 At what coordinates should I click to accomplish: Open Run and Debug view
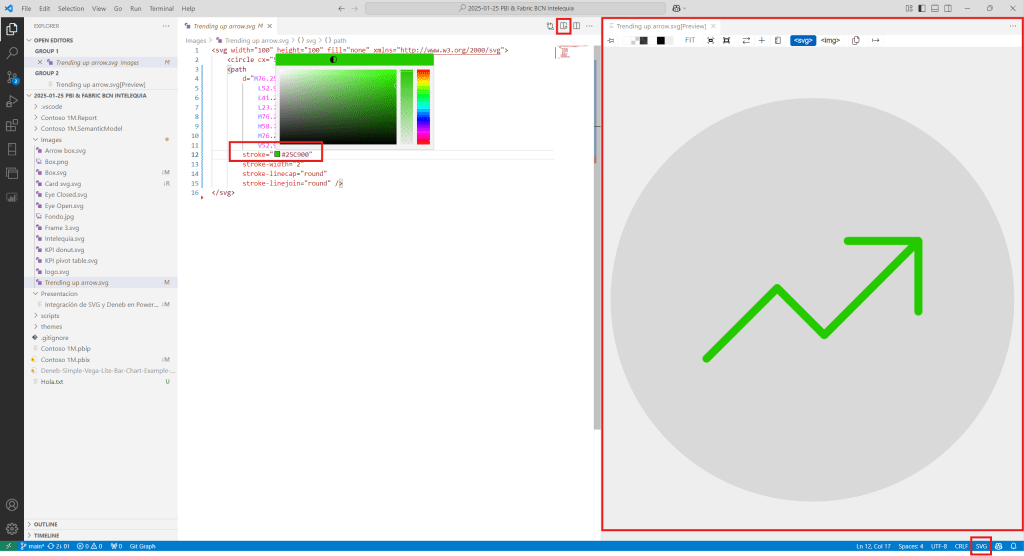(12, 100)
